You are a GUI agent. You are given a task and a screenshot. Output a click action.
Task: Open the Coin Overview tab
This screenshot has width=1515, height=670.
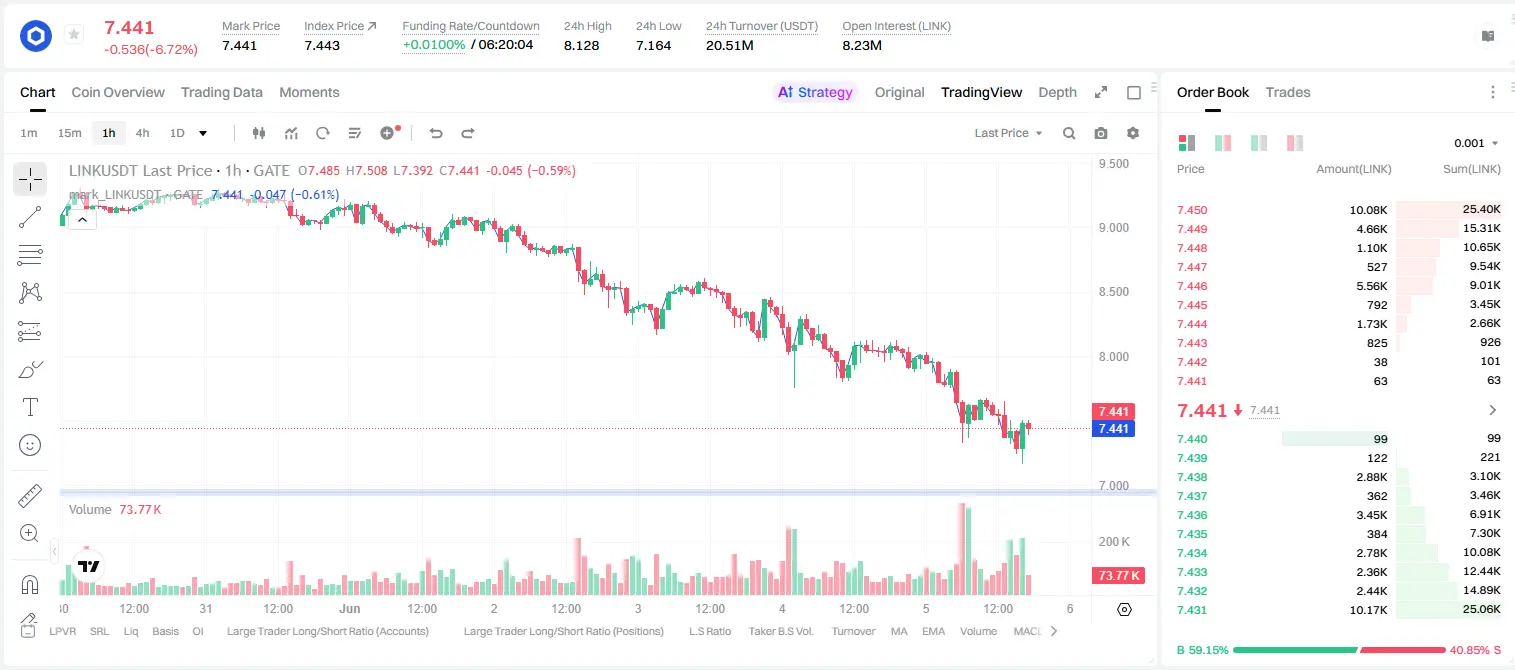118,92
